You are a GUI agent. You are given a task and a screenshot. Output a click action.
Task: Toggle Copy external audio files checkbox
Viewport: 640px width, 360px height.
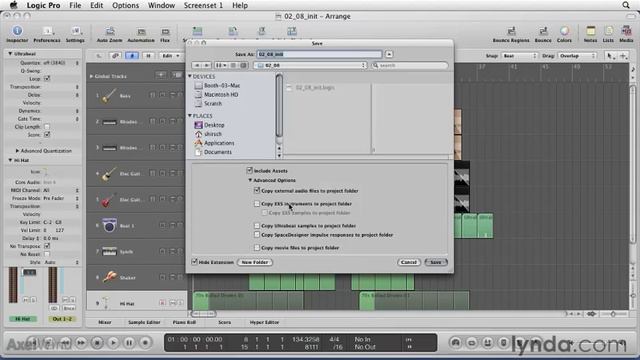tap(257, 190)
